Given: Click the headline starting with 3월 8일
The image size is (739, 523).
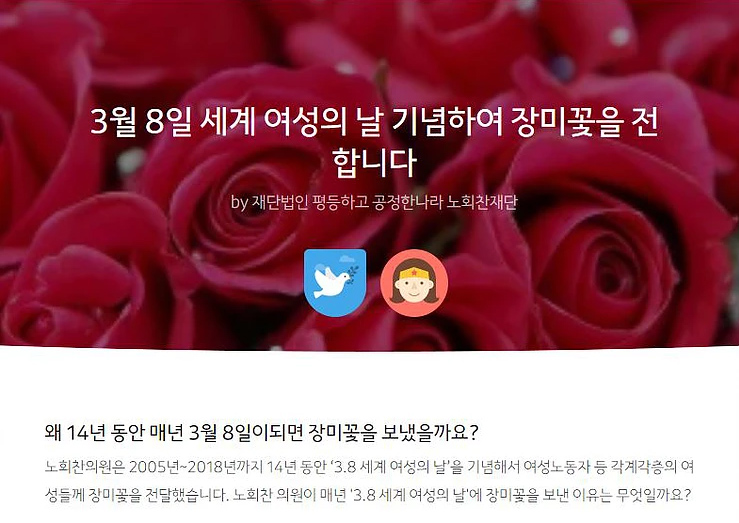Looking at the screenshot, I should 374,142.
